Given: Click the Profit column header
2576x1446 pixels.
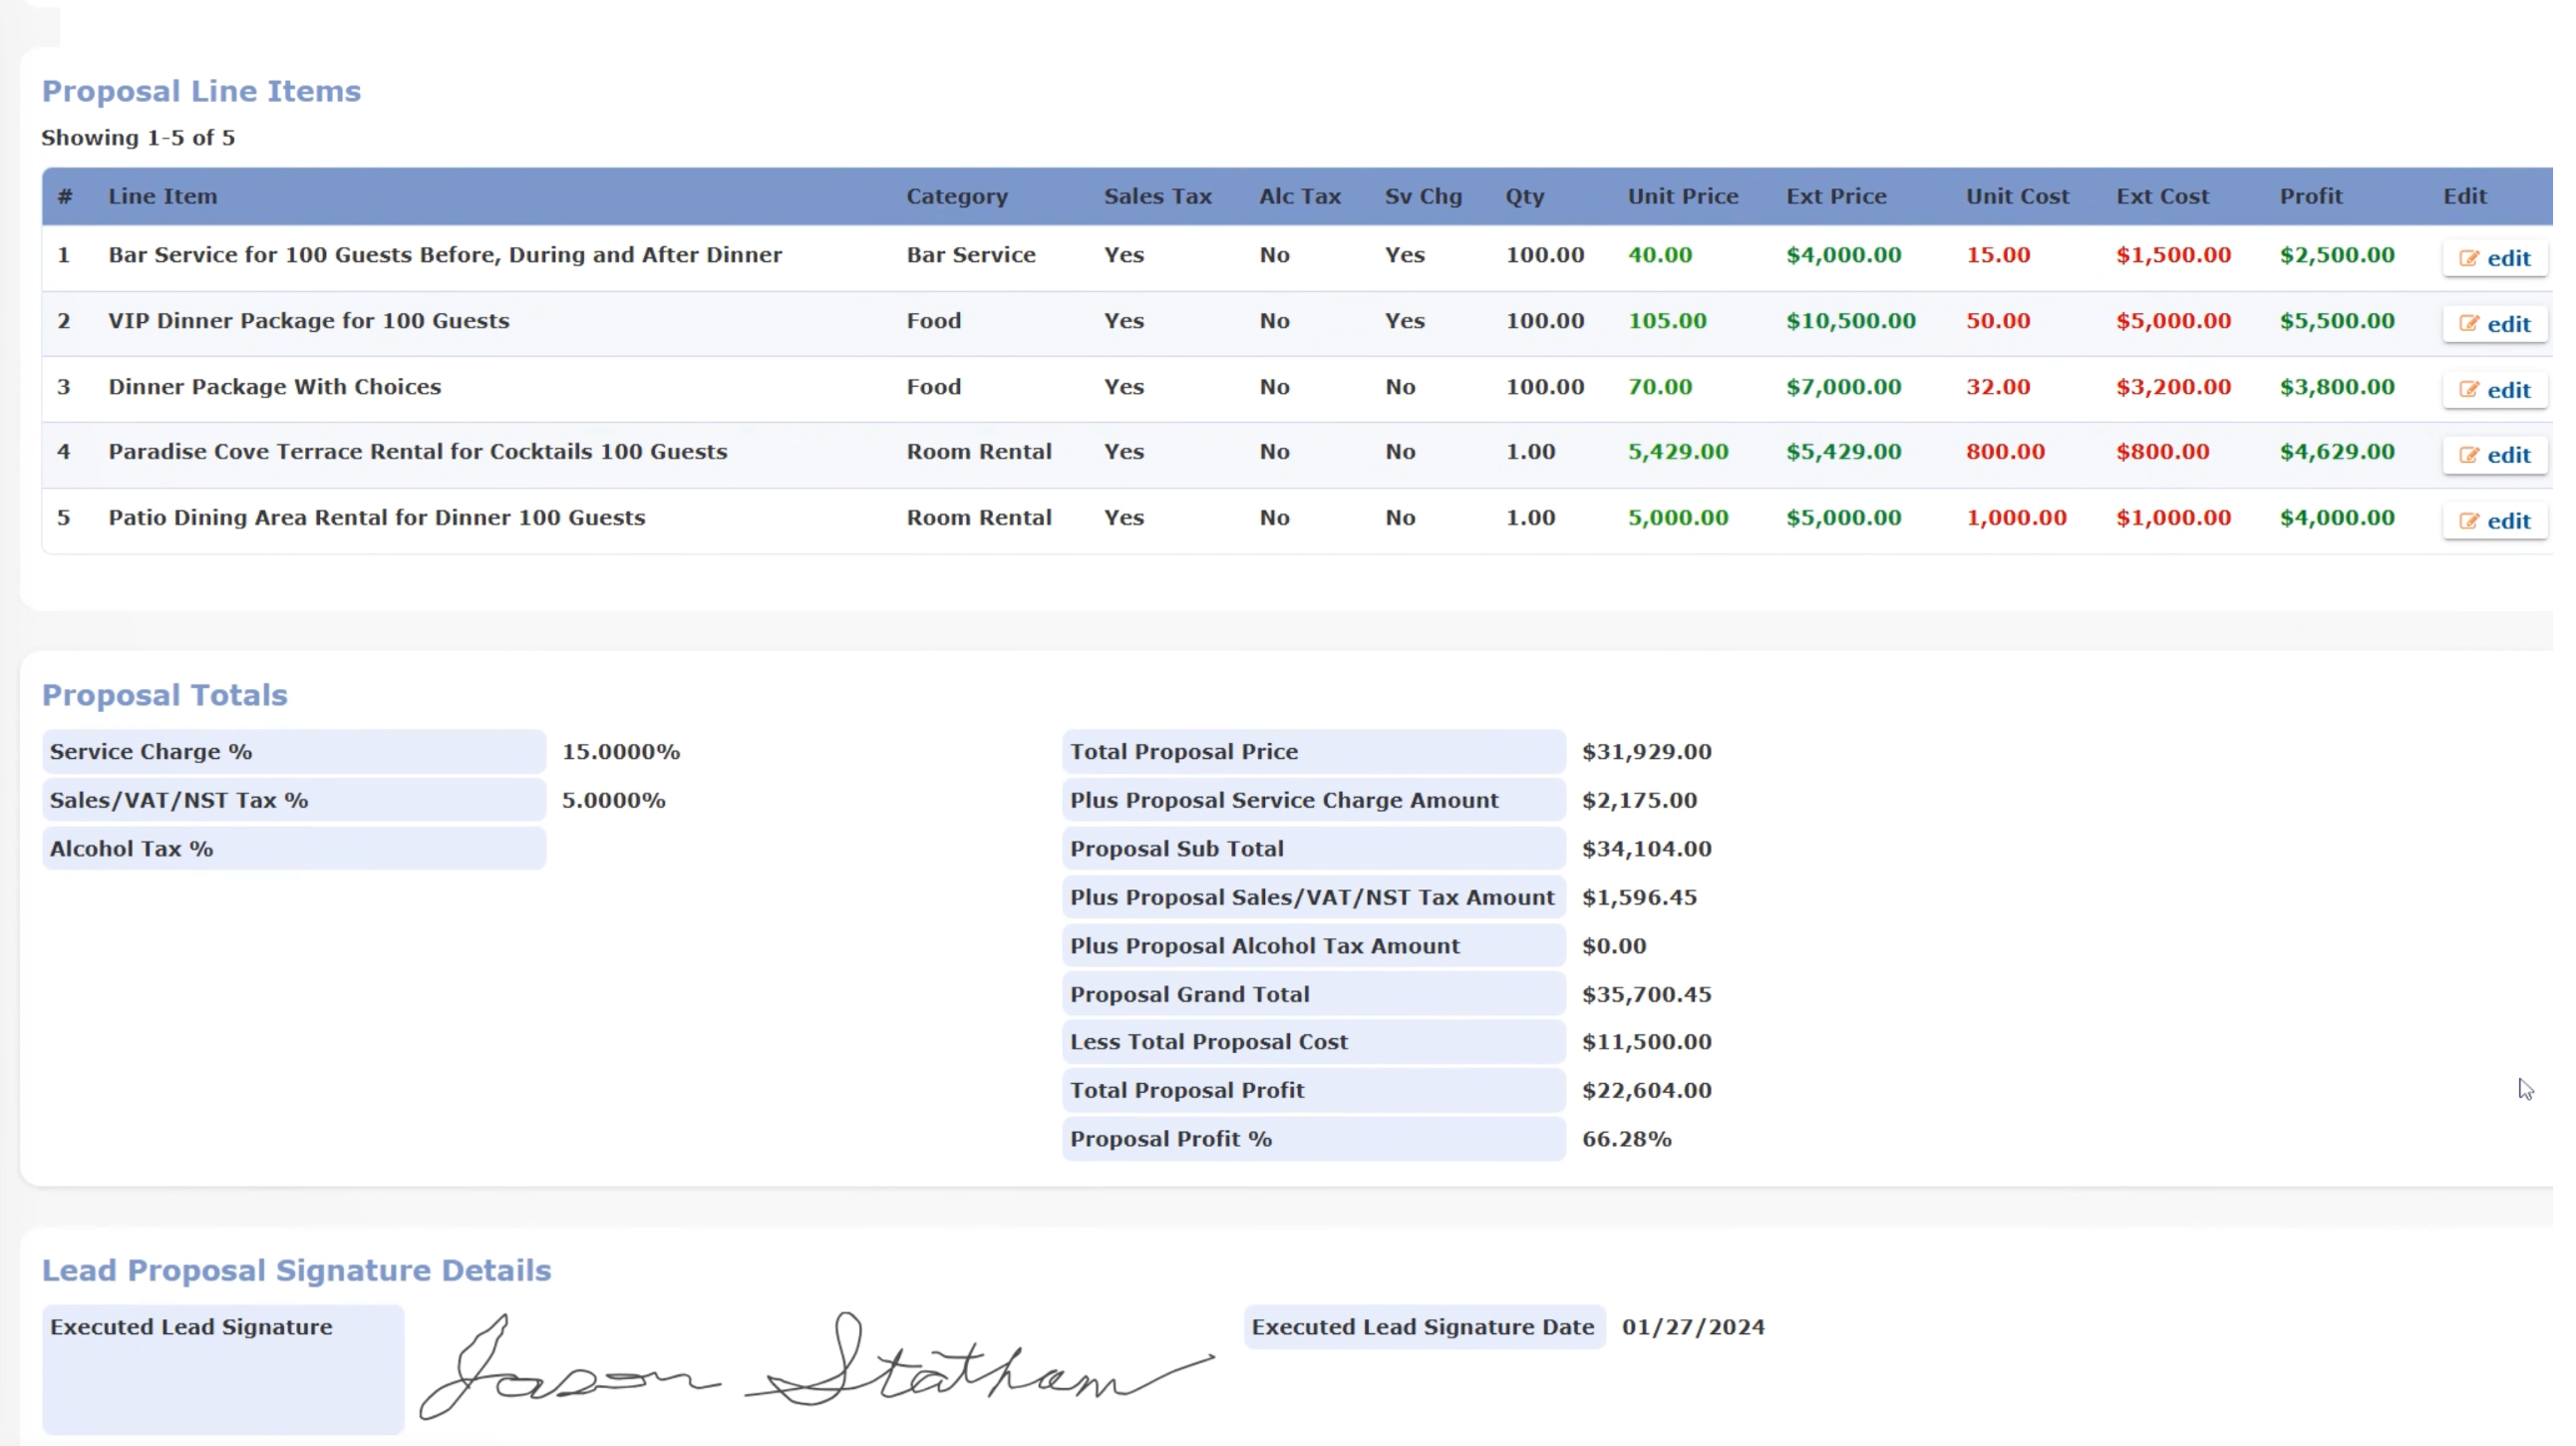Looking at the screenshot, I should click(2310, 196).
